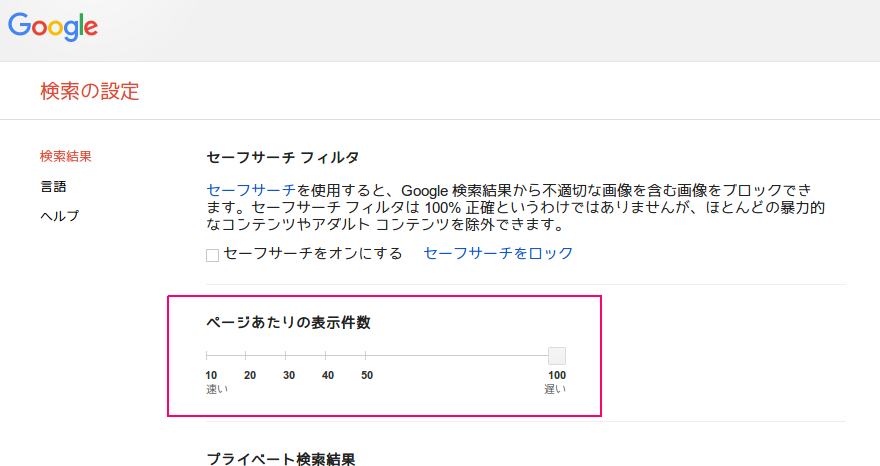Open the 言語 settings section
This screenshot has height=466, width=880.
53,186
